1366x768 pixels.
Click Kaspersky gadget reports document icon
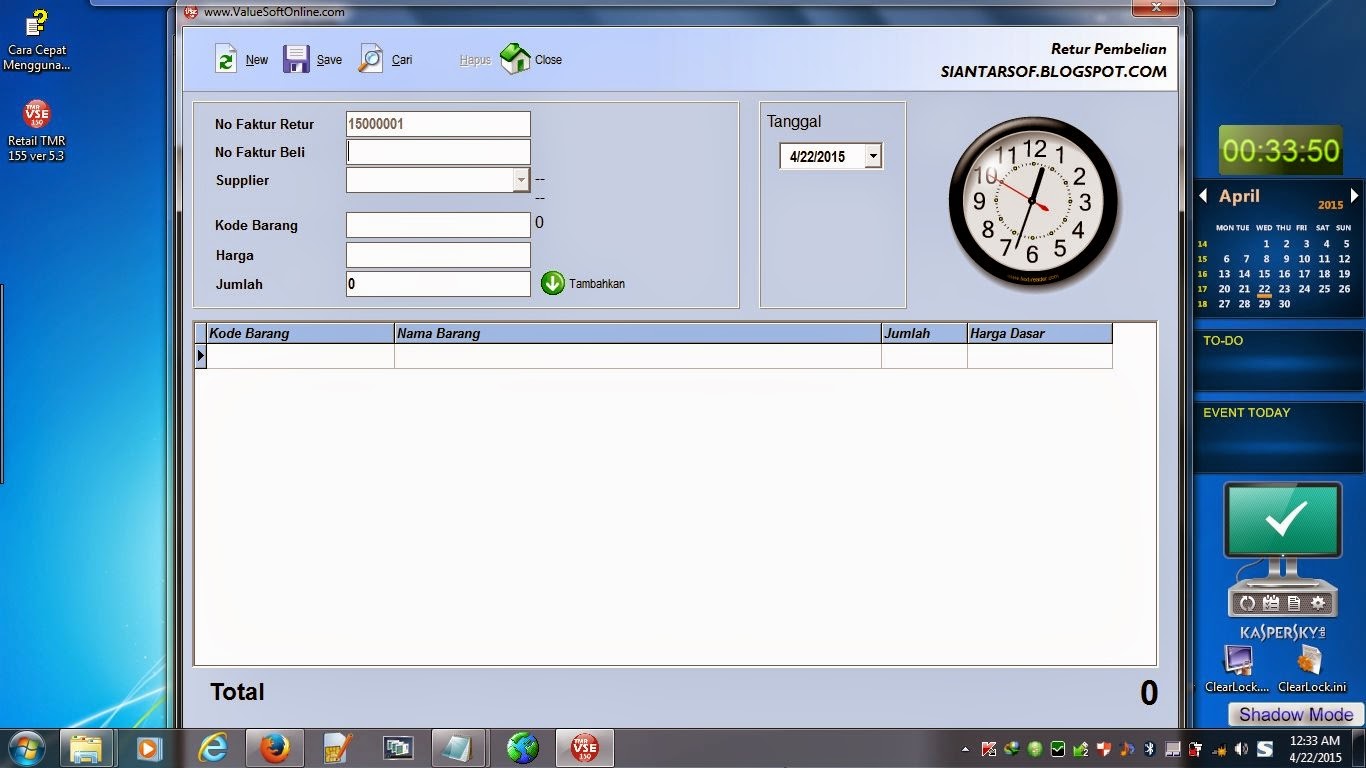[x=1294, y=602]
